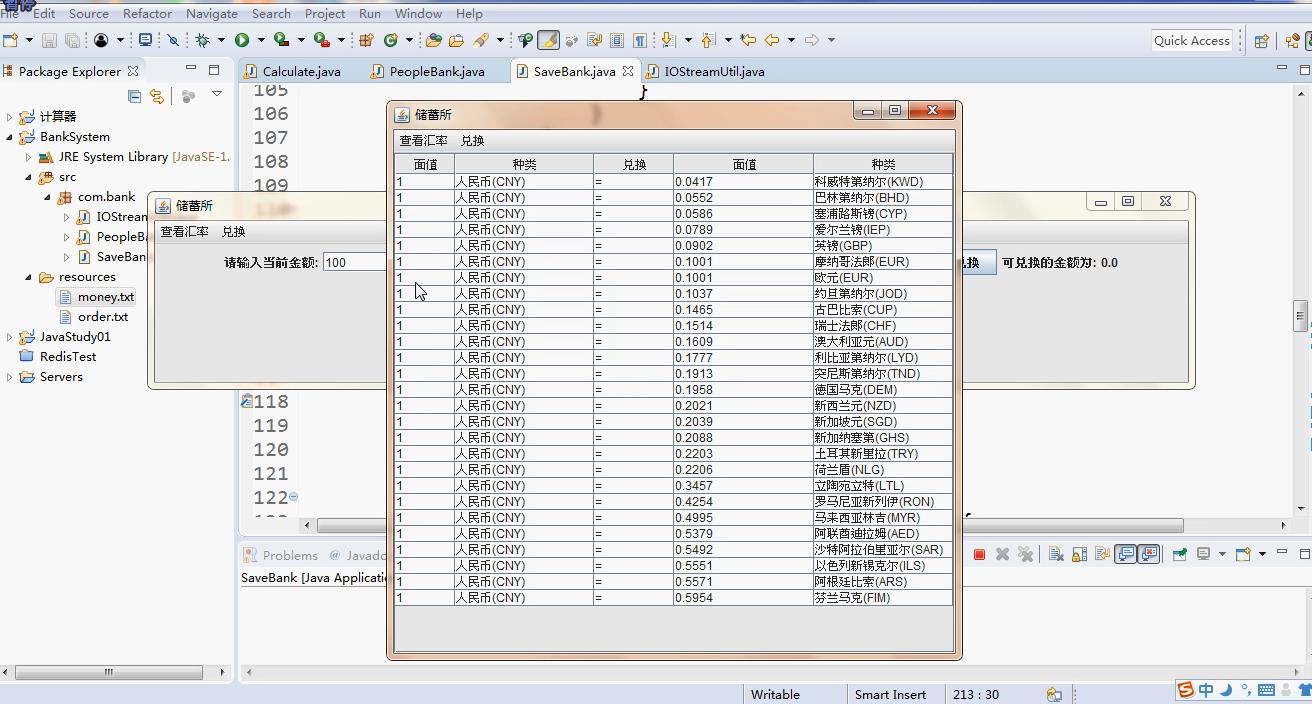Expand the 计算器 project node
The height and width of the screenshot is (704, 1312).
coord(10,117)
